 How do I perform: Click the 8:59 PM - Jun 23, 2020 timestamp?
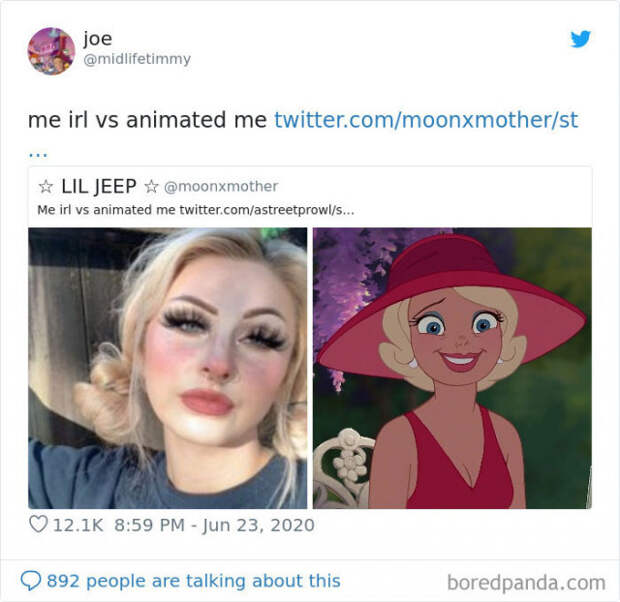(x=214, y=525)
